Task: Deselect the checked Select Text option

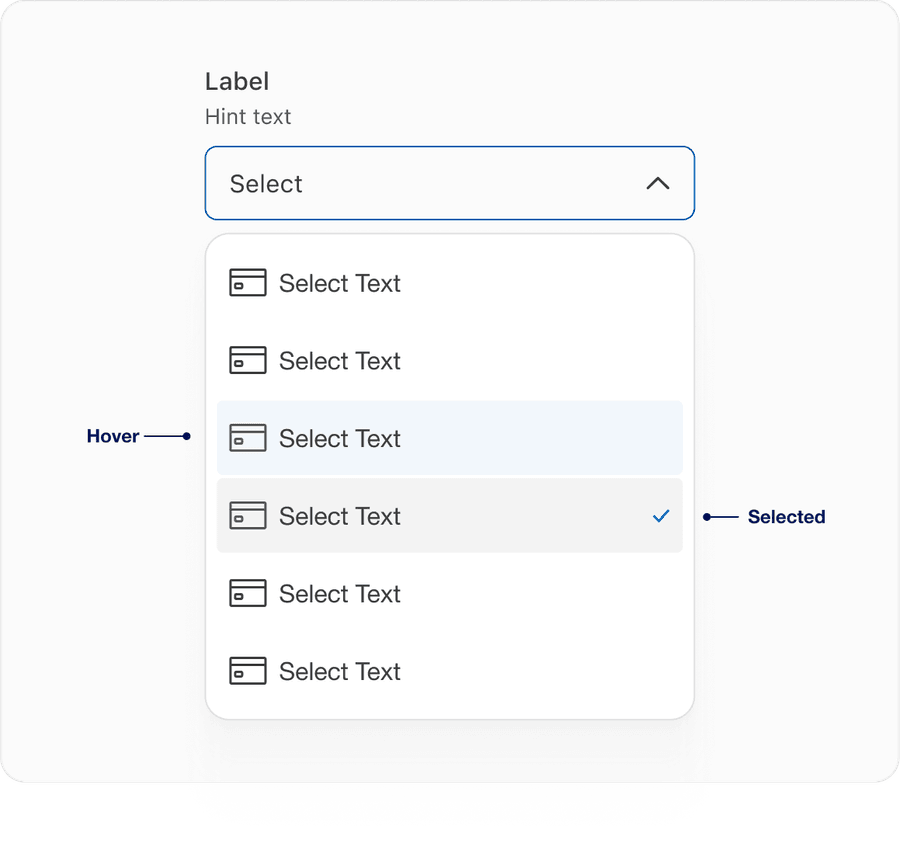Action: [x=400, y=516]
